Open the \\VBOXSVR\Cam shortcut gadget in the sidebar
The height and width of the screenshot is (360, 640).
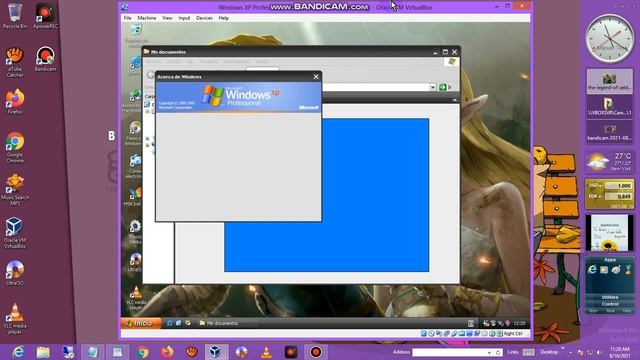coord(610,107)
